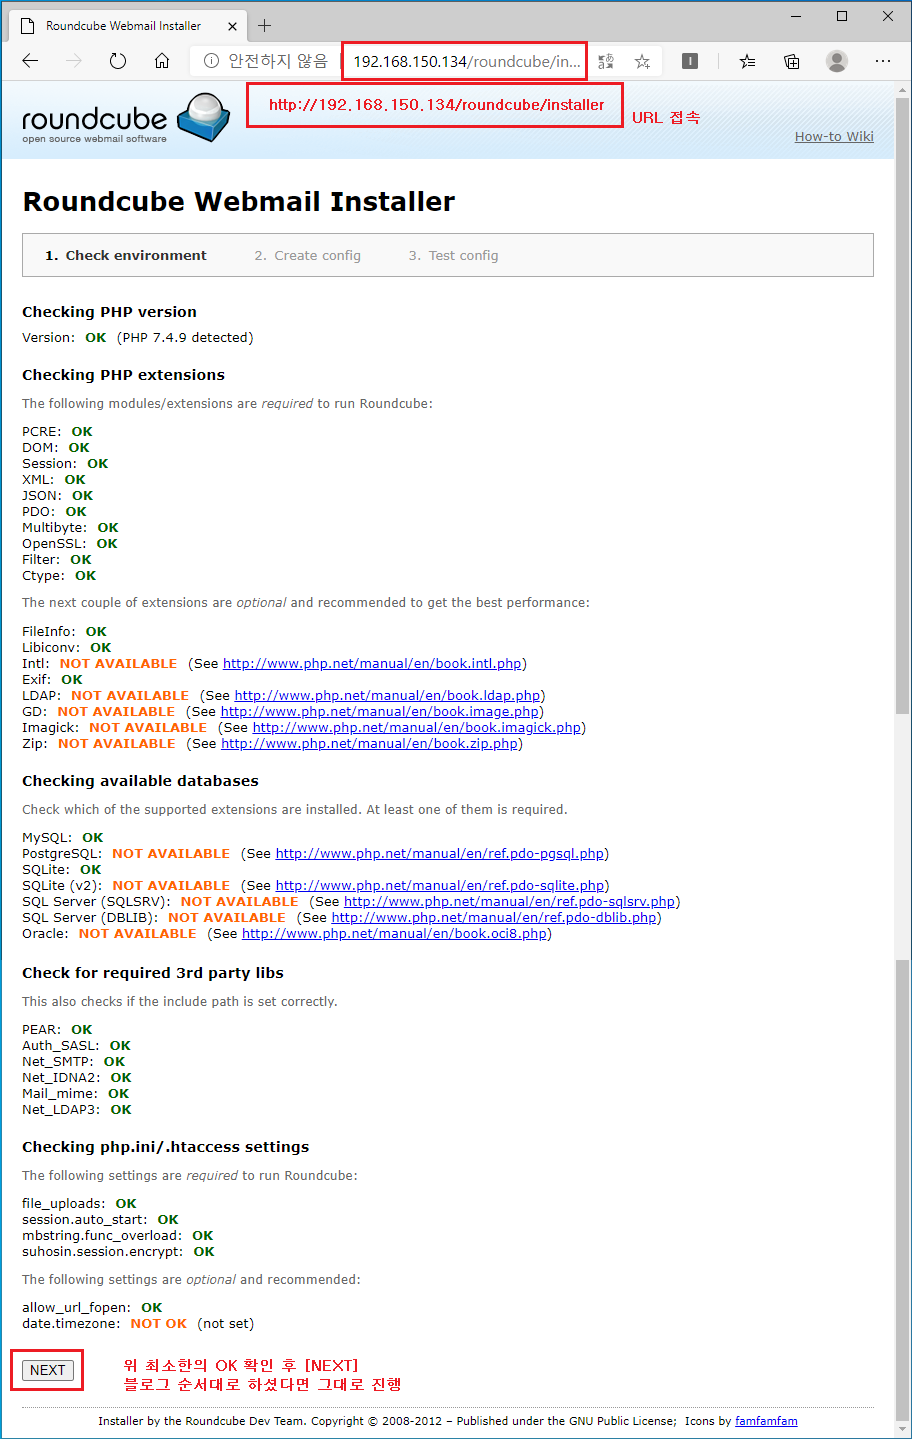
Task: Open the book.intl.php manual link
Action: pyautogui.click(x=372, y=663)
